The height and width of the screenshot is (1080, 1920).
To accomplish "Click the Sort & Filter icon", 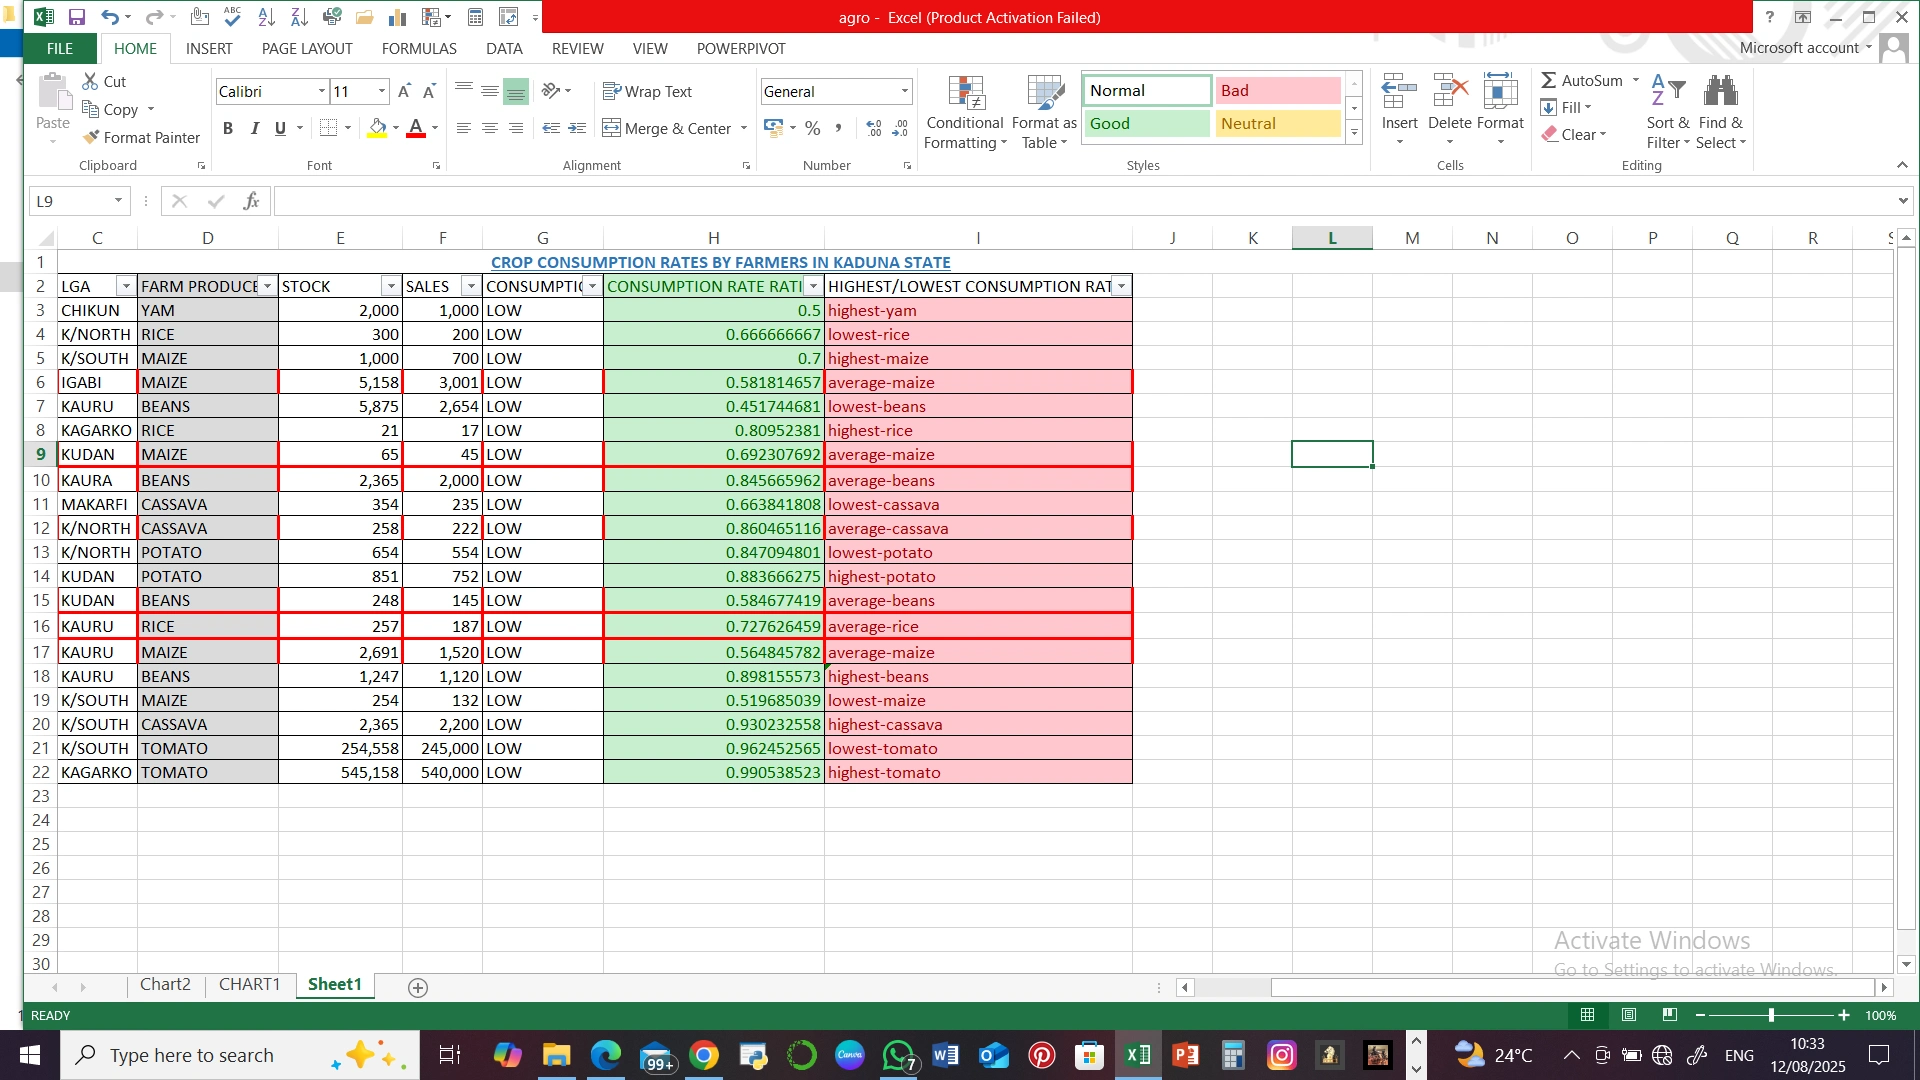I will (1667, 93).
